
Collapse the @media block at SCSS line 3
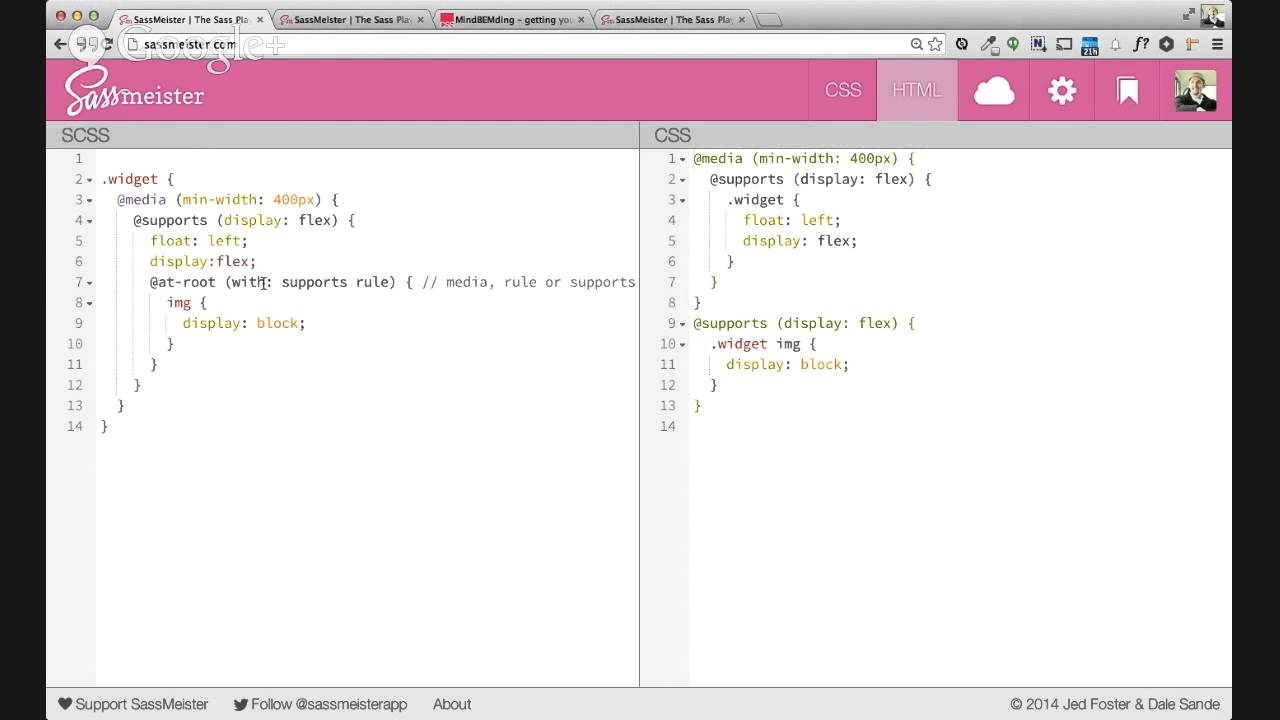[90, 200]
